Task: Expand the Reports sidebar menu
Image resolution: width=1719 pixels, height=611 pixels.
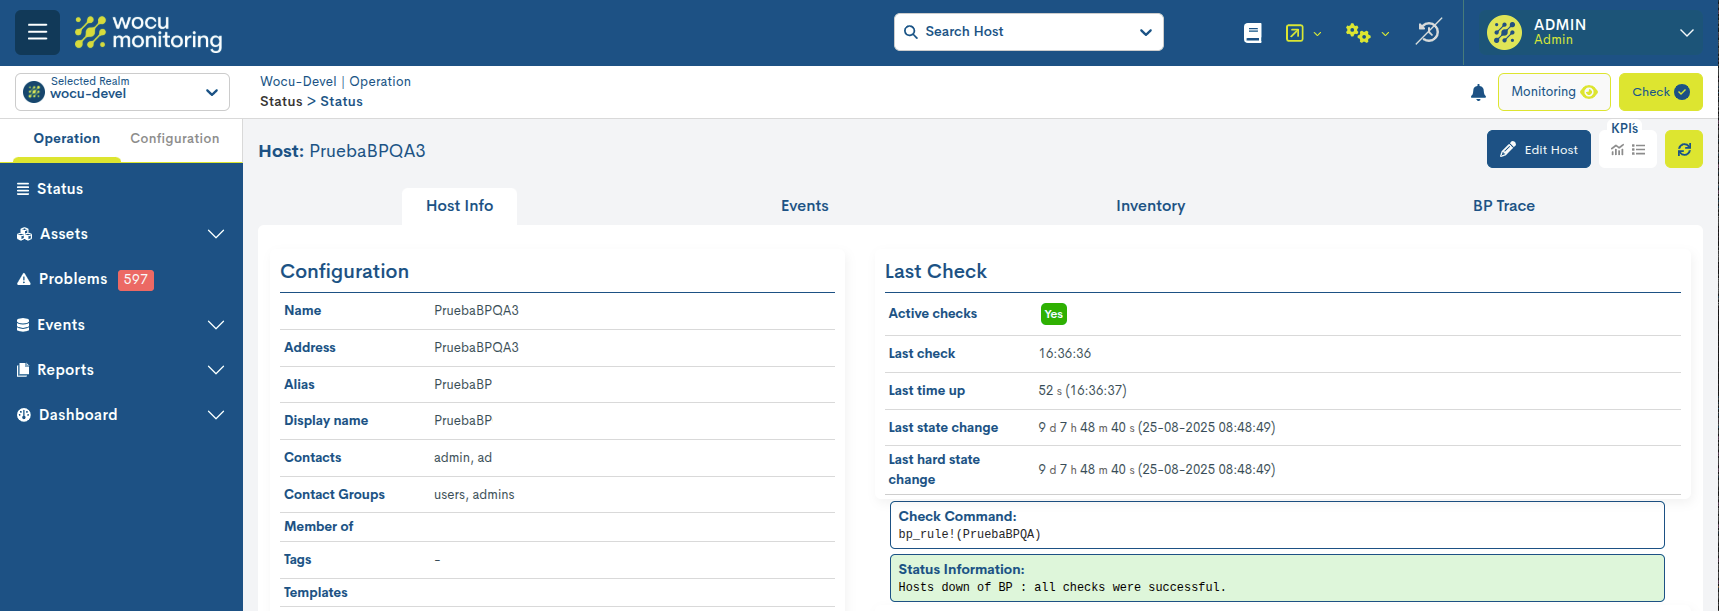Action: 121,370
